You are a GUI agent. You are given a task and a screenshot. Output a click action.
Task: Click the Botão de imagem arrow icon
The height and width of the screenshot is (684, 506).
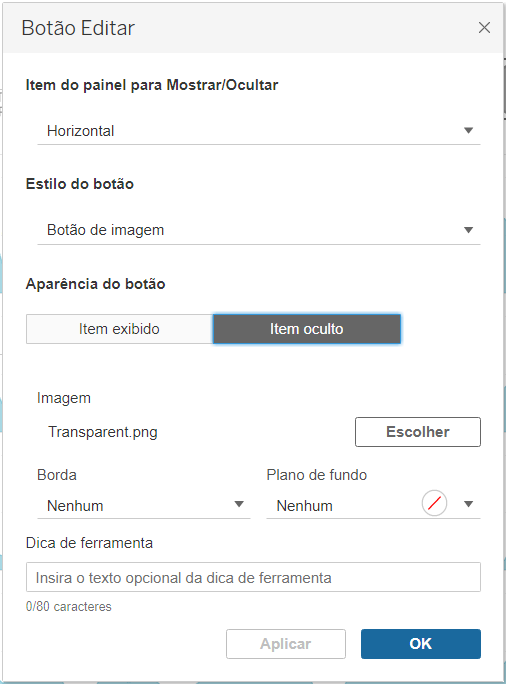click(468, 230)
